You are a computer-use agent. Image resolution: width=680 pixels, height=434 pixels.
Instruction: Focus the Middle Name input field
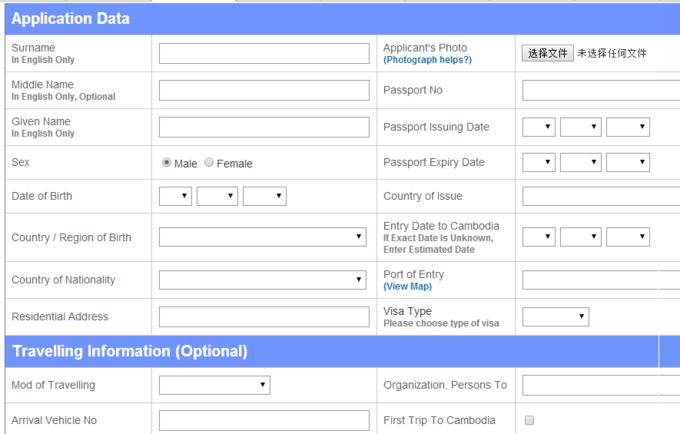point(263,90)
